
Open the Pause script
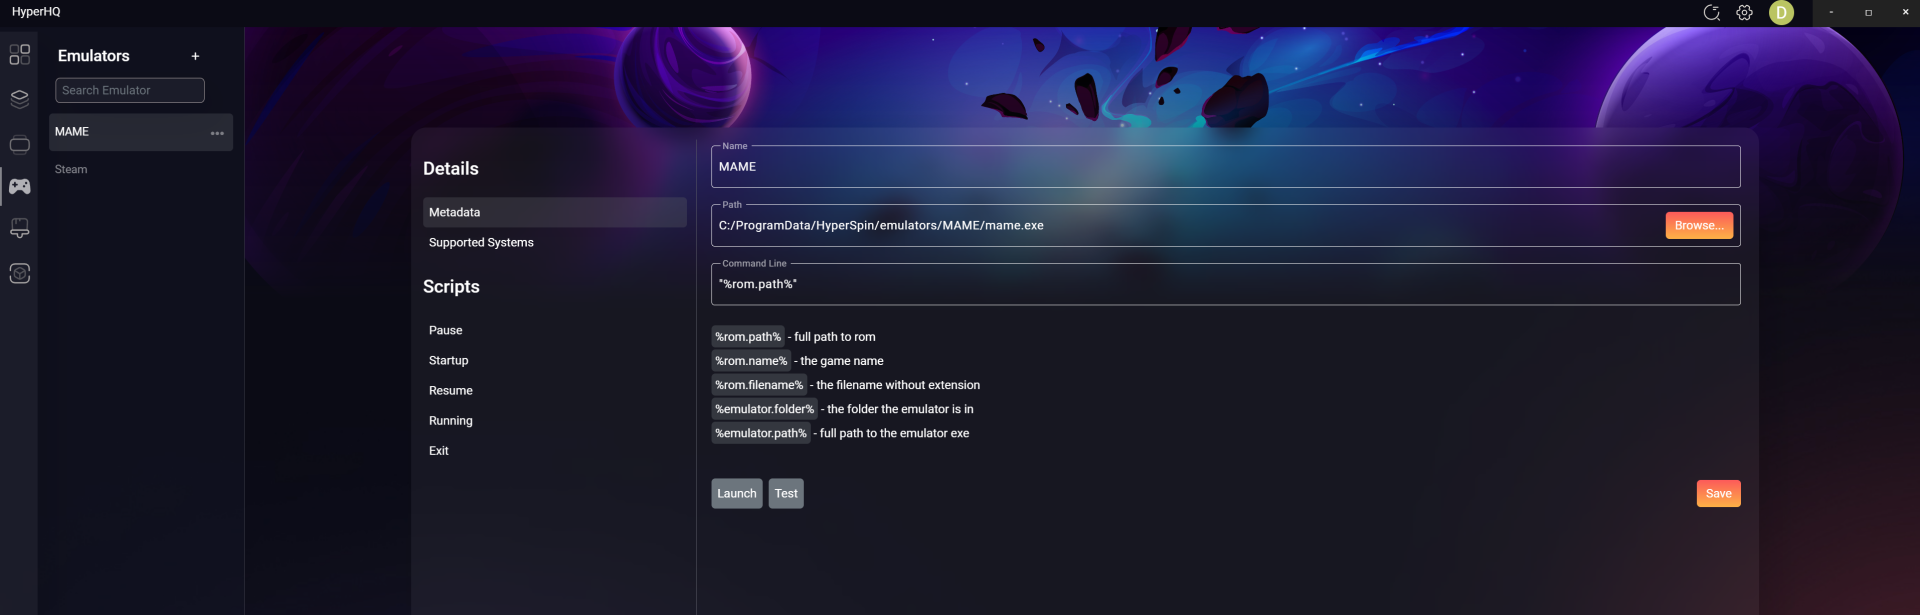click(x=554, y=330)
